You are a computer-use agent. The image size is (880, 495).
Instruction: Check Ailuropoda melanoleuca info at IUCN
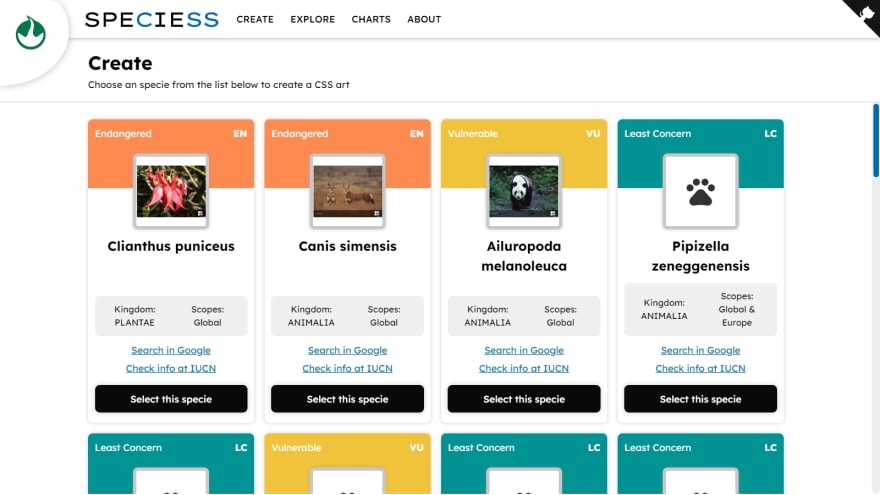click(x=524, y=368)
